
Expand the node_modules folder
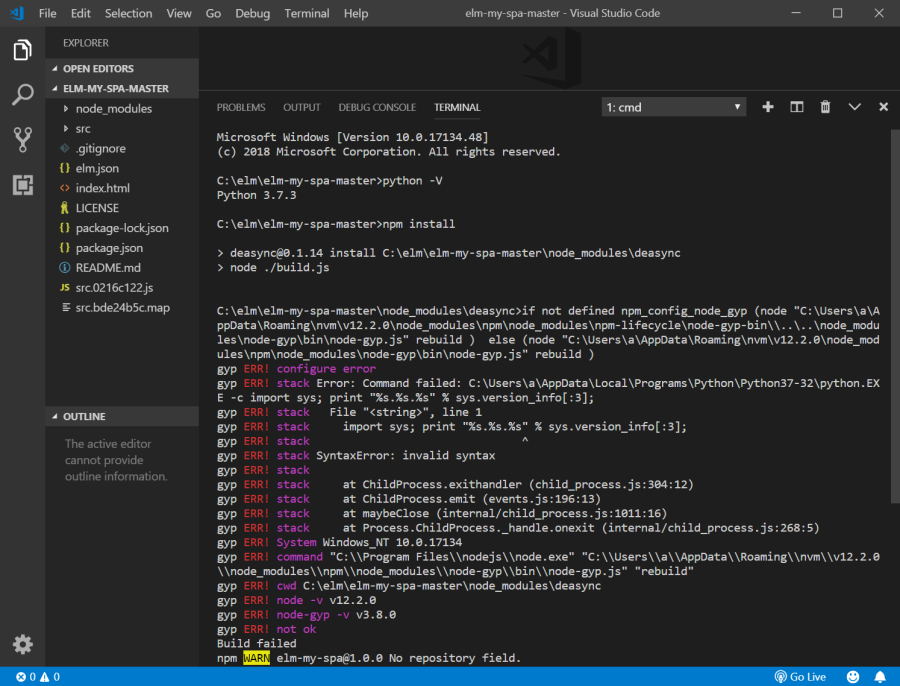point(113,108)
